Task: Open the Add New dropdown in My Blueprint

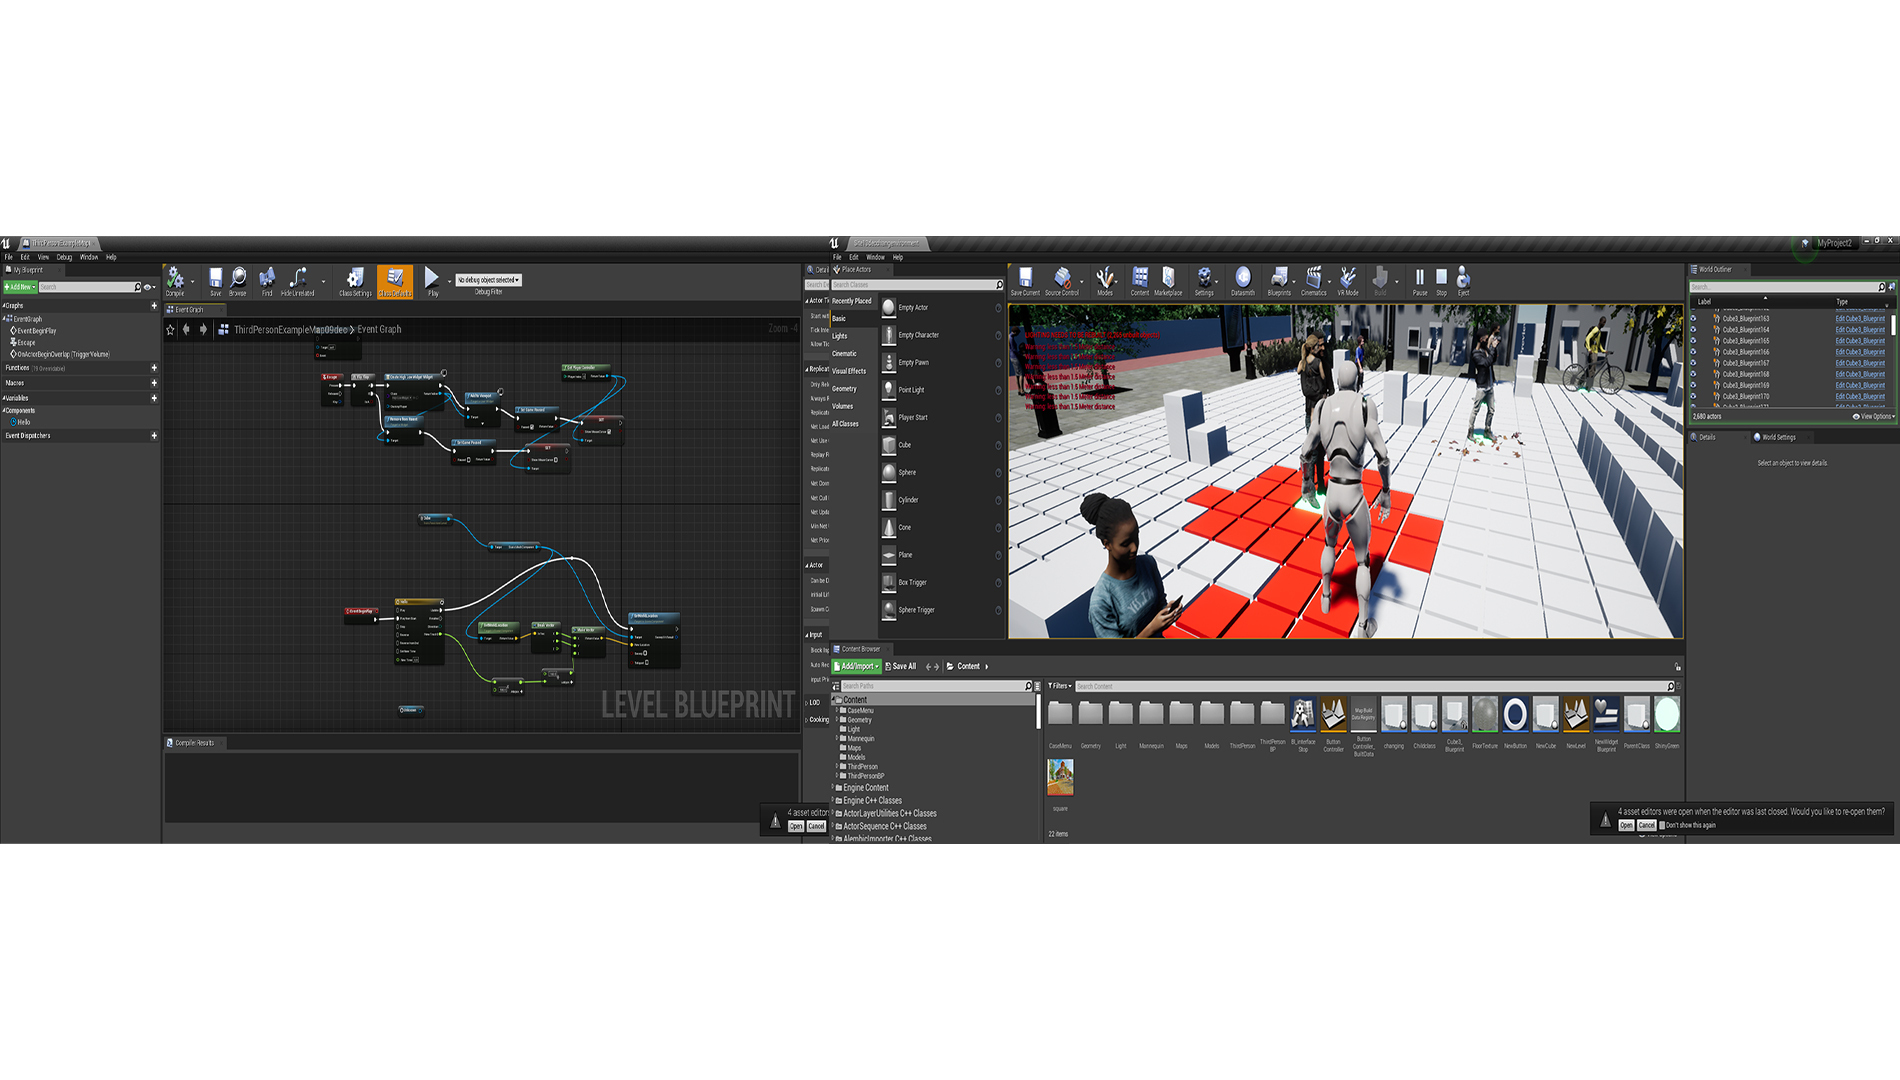Action: click(20, 287)
